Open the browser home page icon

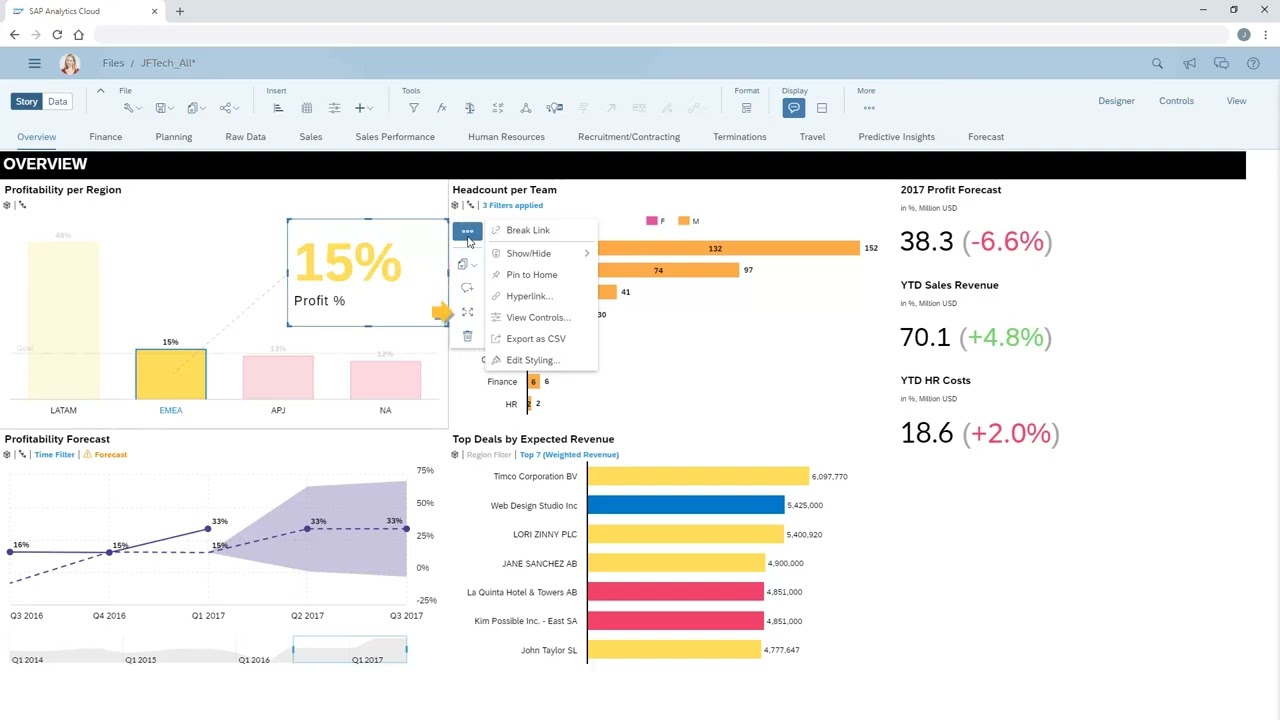tap(78, 35)
